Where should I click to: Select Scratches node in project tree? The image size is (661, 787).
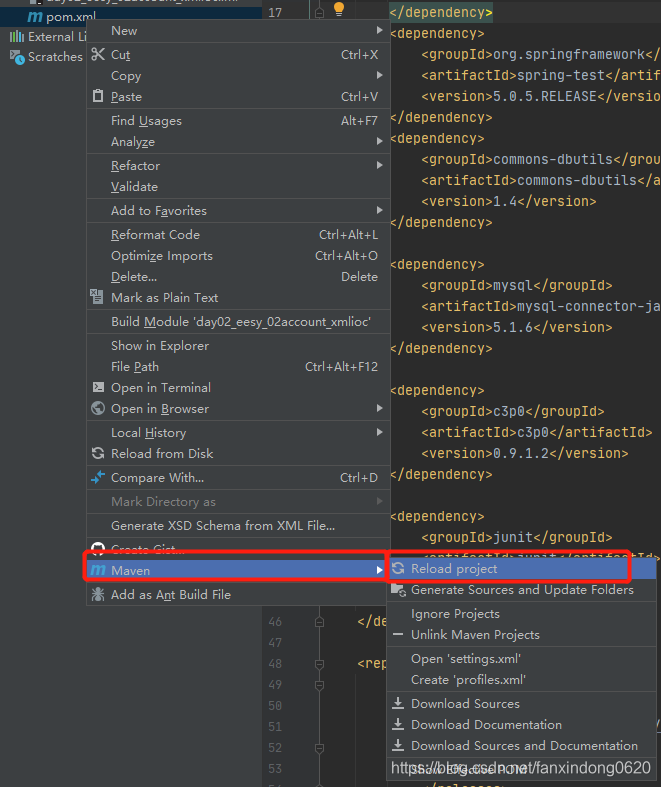point(55,57)
